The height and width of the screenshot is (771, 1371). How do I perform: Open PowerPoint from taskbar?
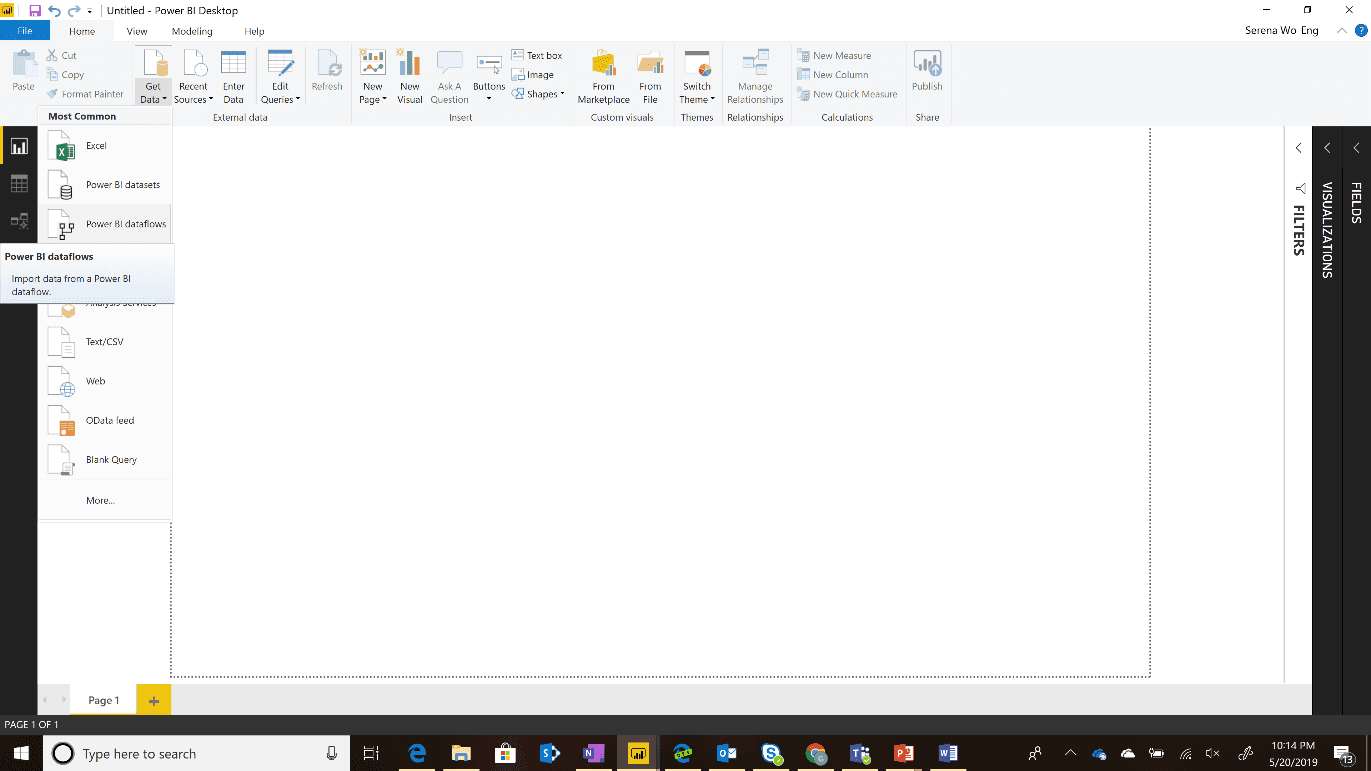click(904, 753)
